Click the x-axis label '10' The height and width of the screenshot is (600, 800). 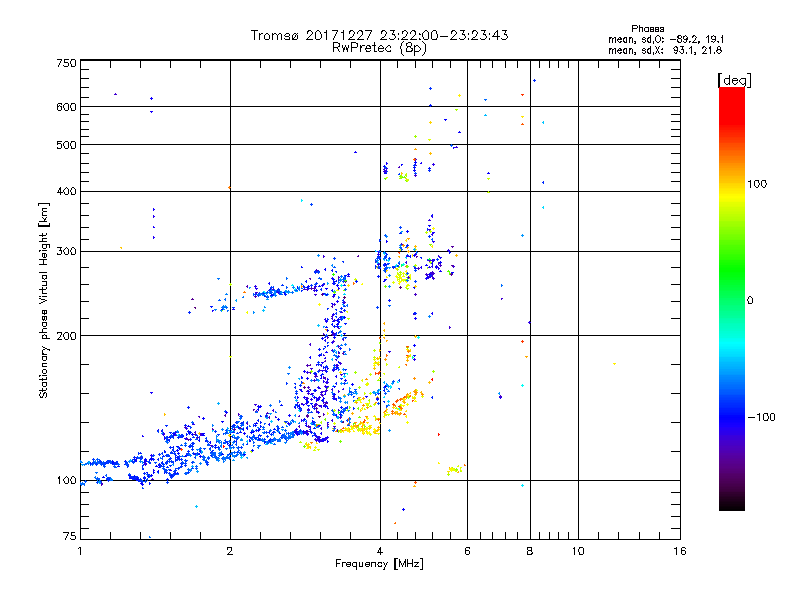(x=578, y=551)
